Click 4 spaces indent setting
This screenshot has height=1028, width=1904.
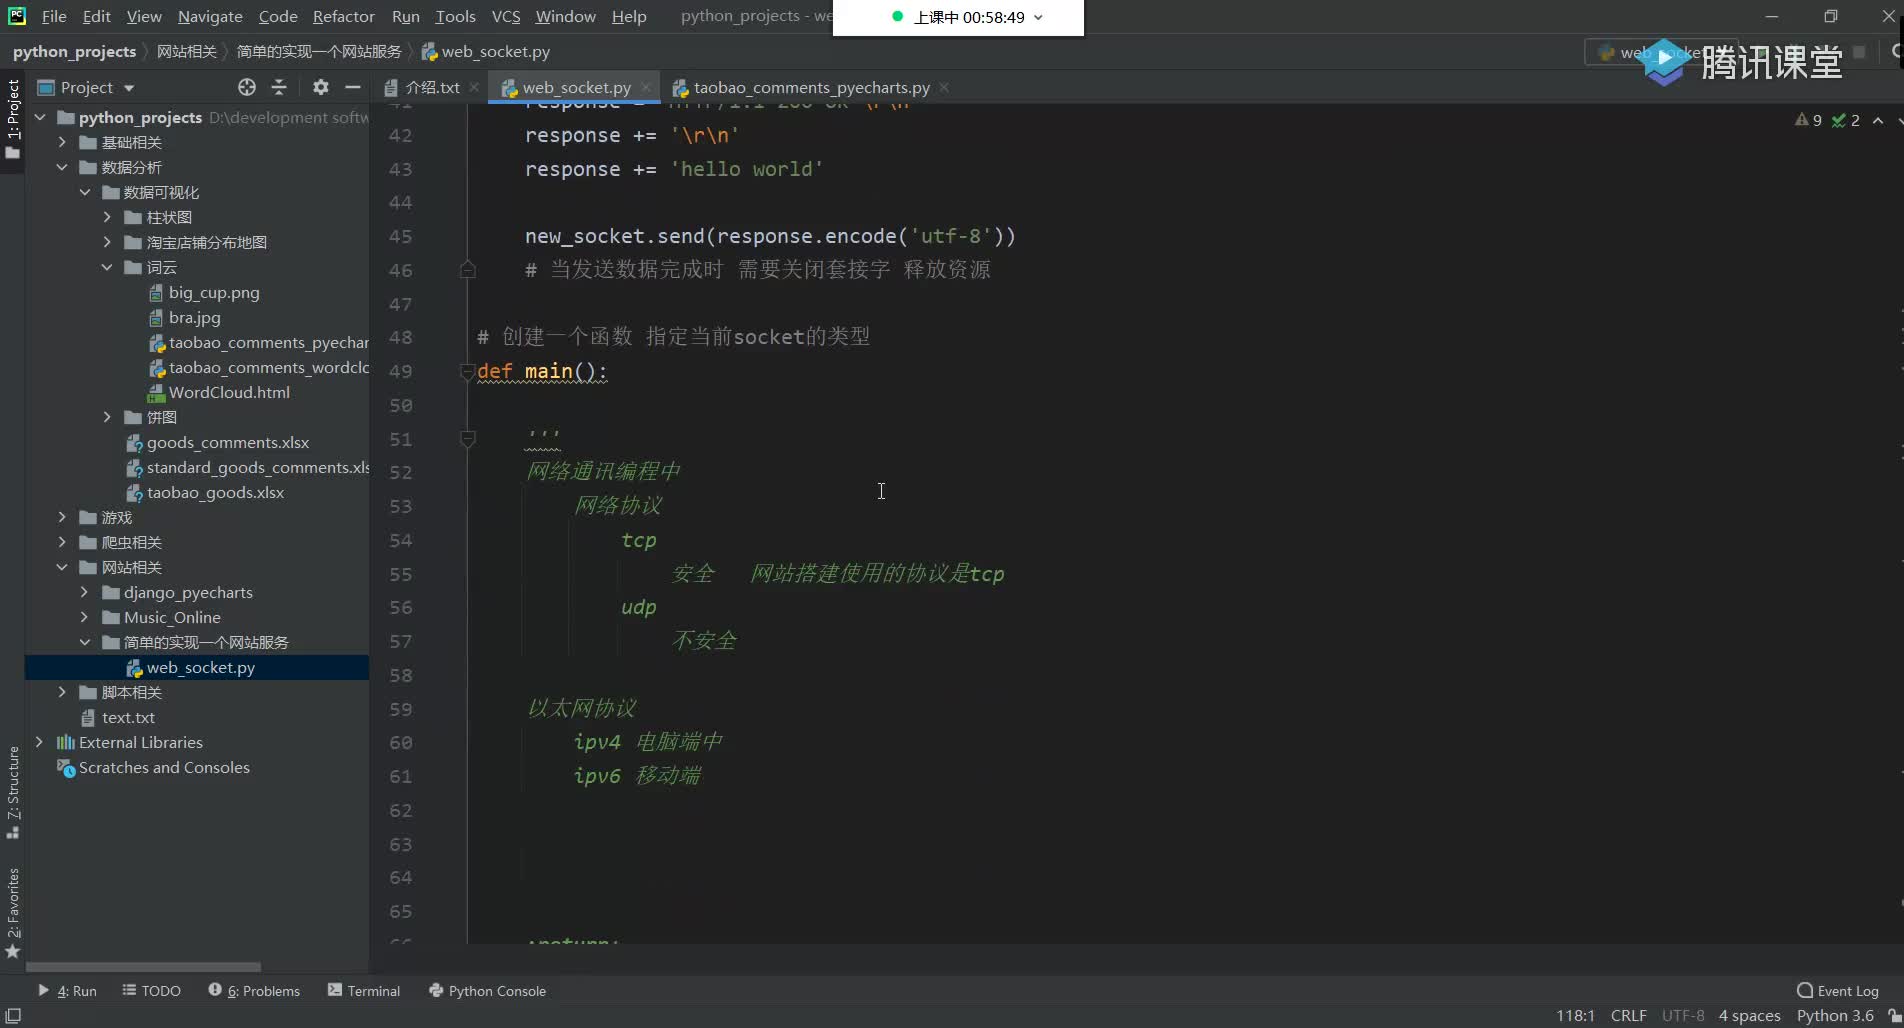coord(1749,1015)
